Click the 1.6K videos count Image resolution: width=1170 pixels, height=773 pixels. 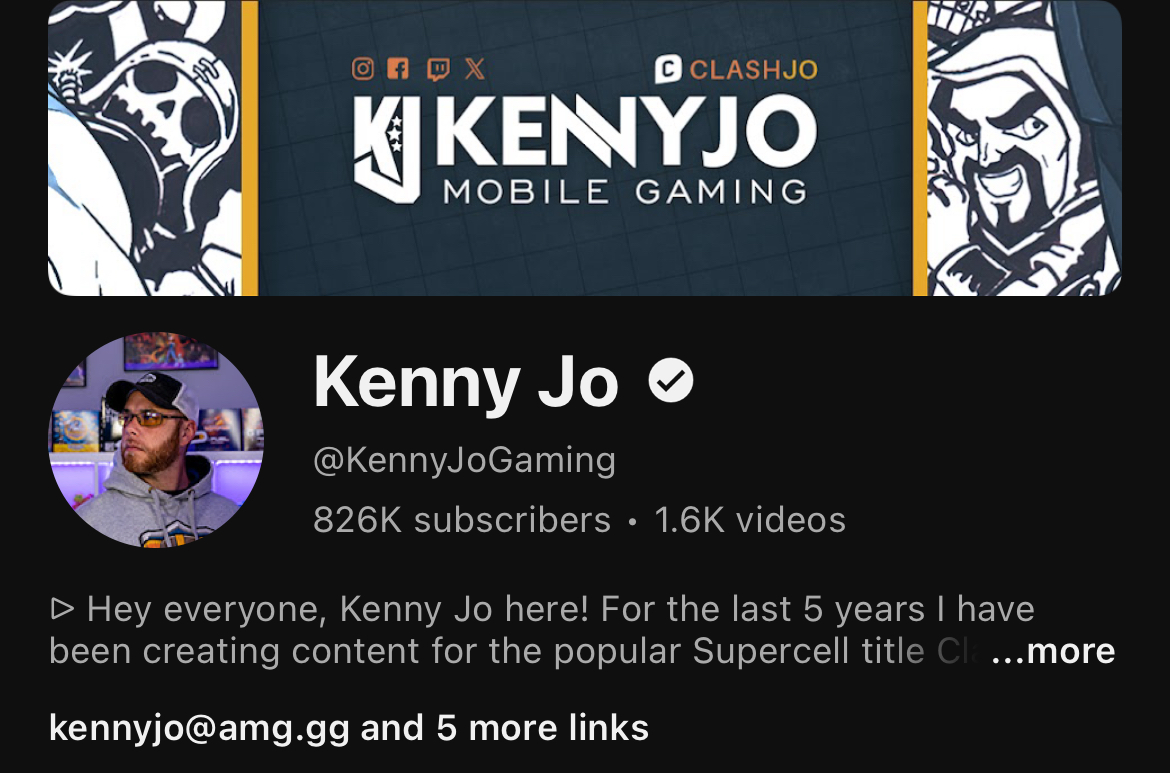[750, 519]
